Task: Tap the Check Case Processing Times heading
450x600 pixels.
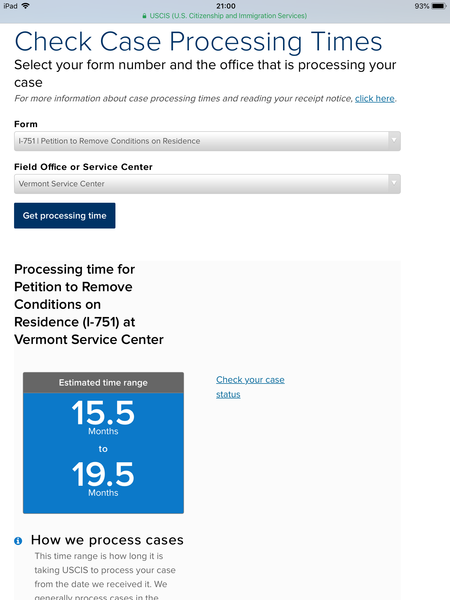Action: 198,41
